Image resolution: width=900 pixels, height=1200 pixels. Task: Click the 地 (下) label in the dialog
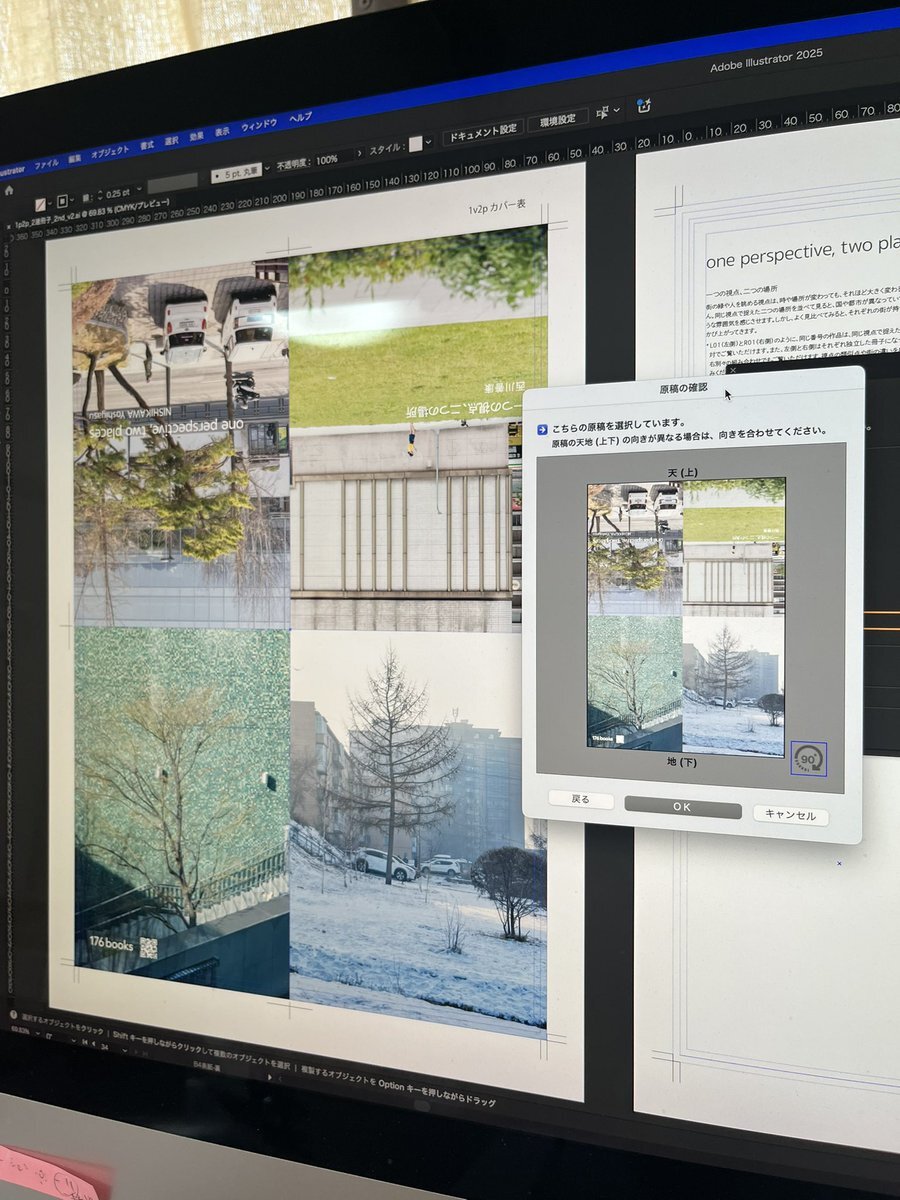click(x=684, y=763)
